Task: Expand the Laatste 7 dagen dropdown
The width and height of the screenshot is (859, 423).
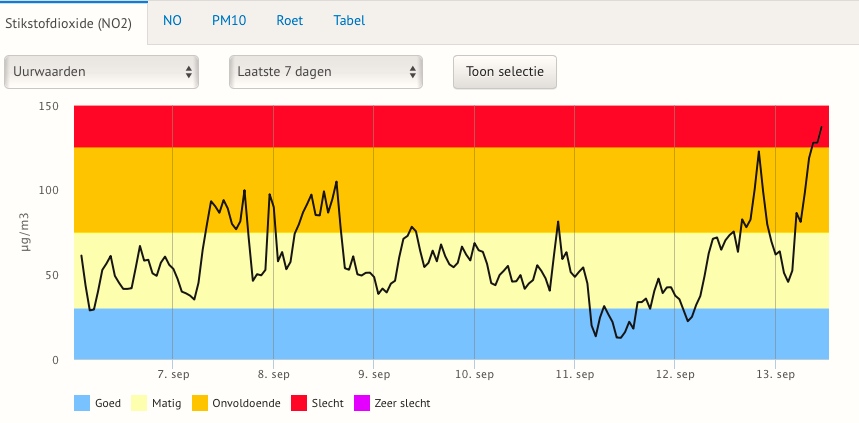Action: (x=325, y=72)
